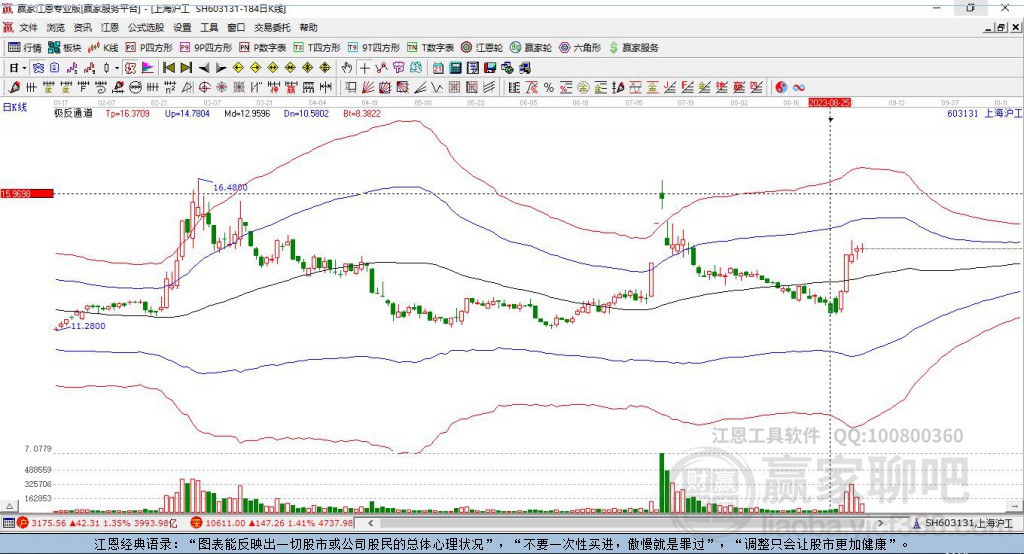
Task: Open the 赢家轮 wheel tool
Action: 531,48
